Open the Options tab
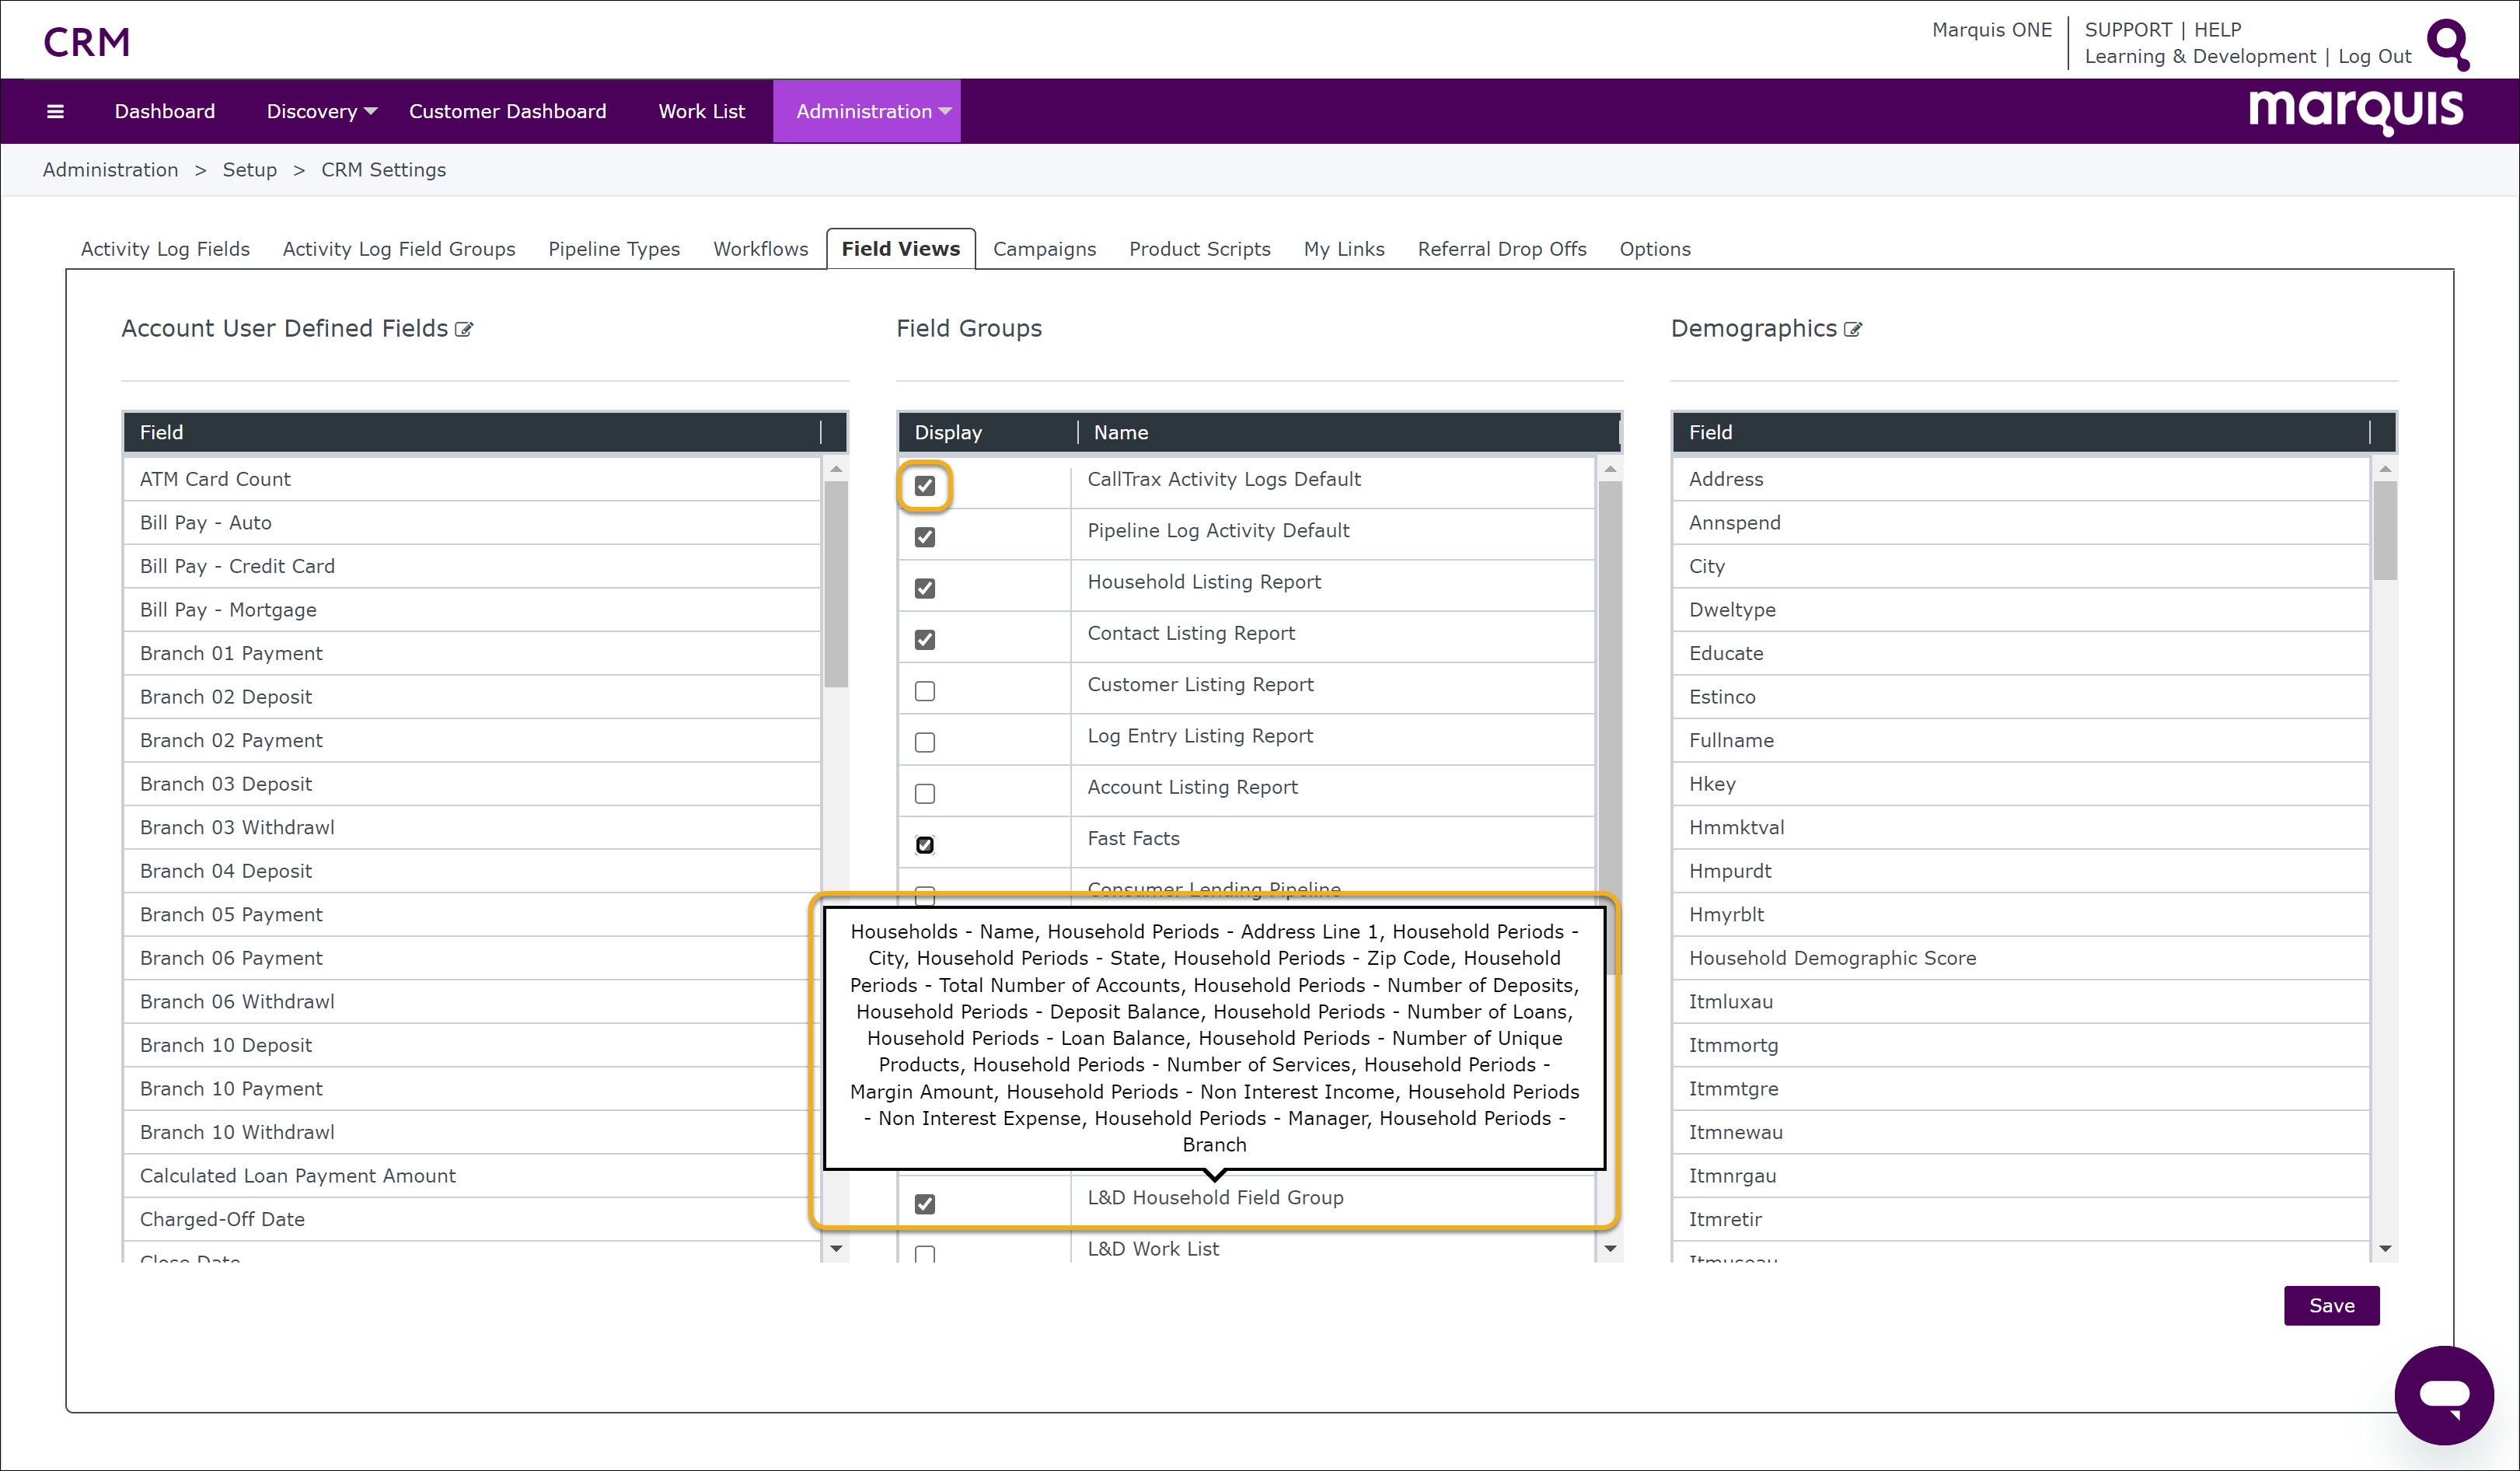 point(1655,249)
